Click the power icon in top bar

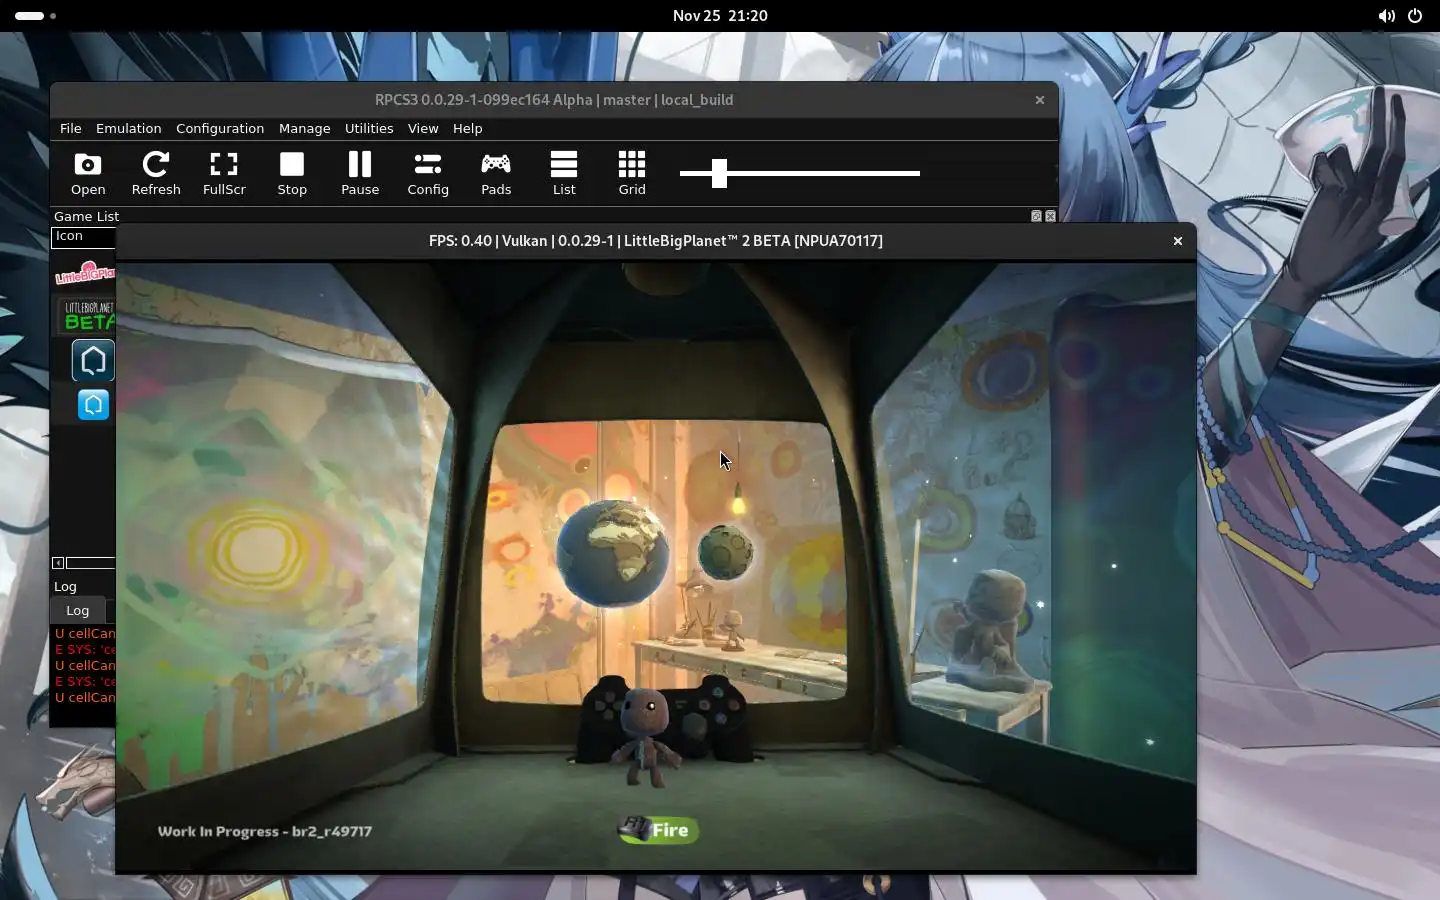click(x=1415, y=16)
